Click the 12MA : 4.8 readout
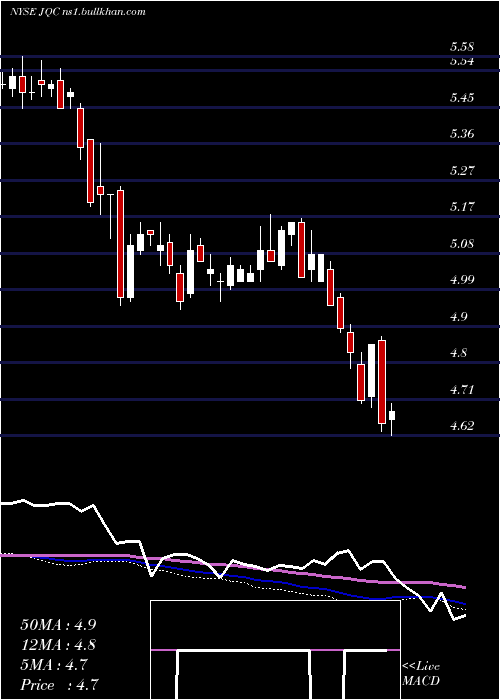 coord(58,645)
